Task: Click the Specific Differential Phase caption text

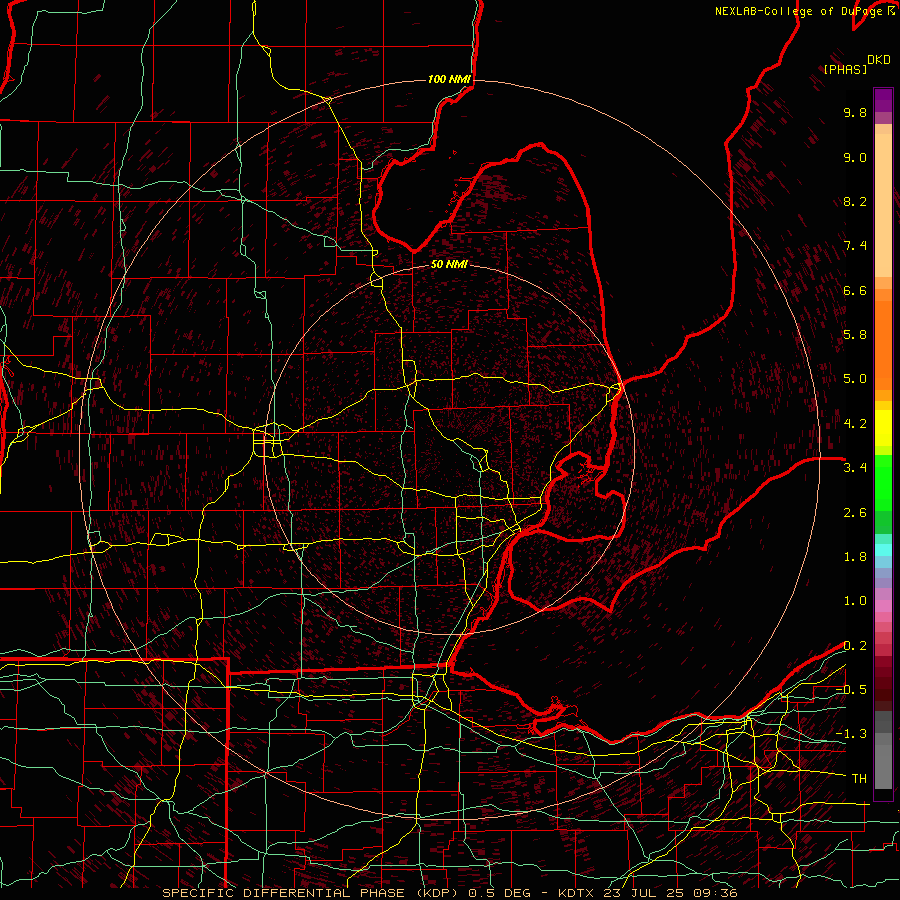Action: click(450, 893)
